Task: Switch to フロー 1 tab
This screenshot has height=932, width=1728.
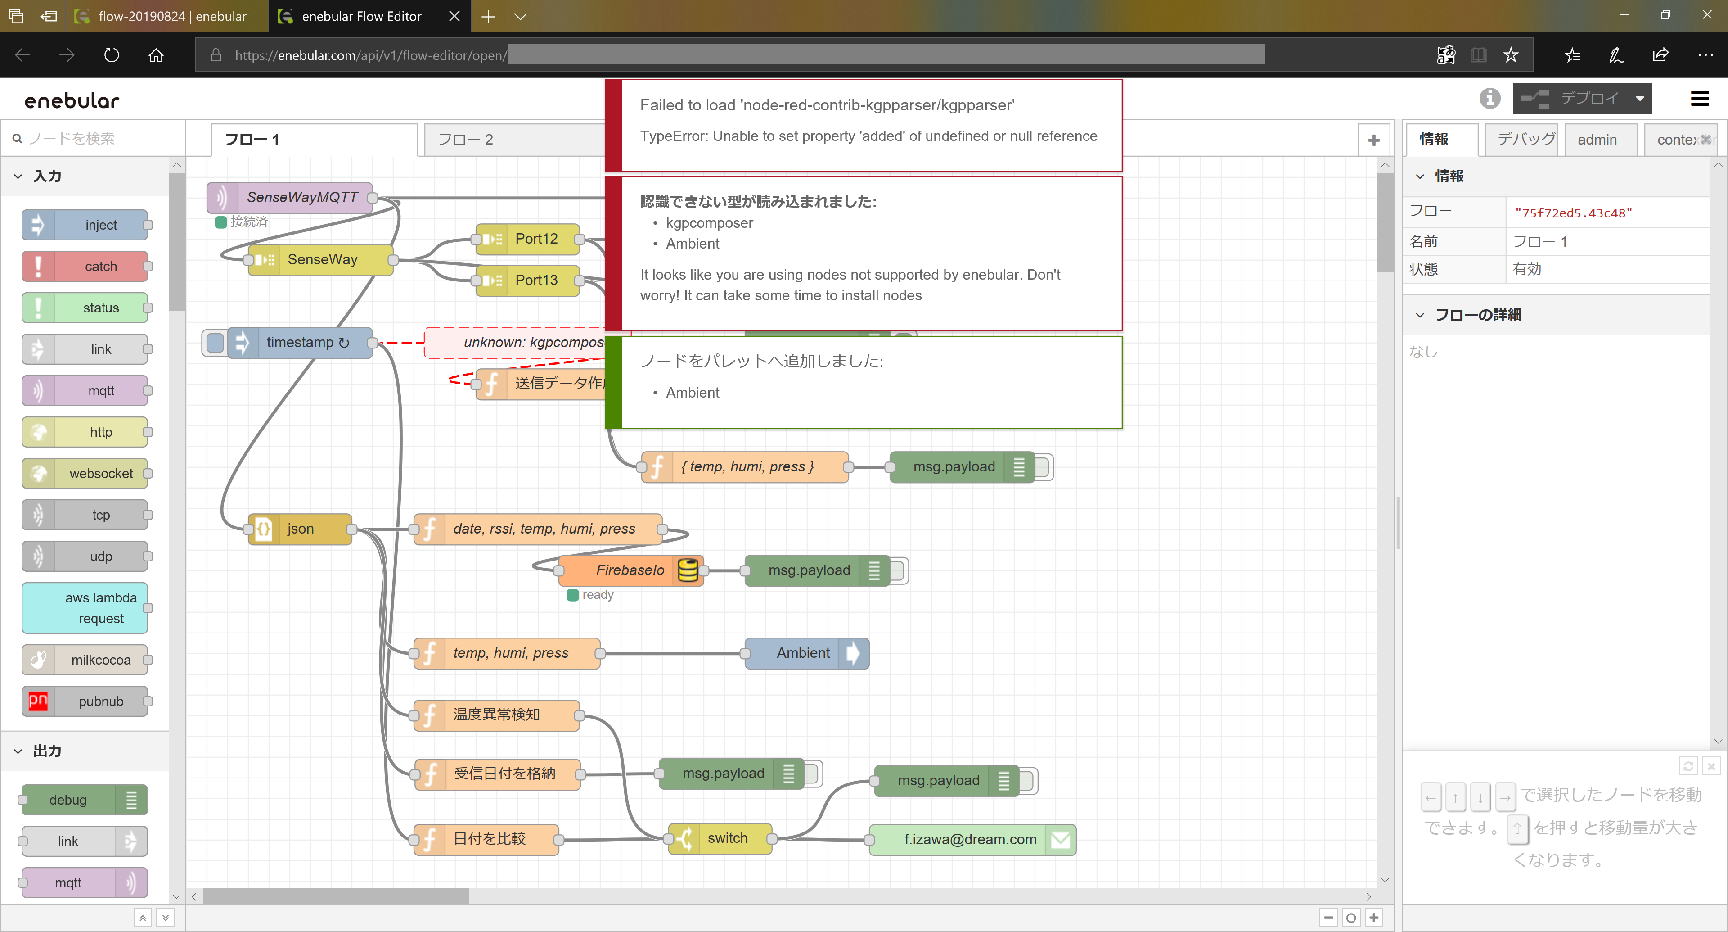Action: pyautogui.click(x=314, y=140)
